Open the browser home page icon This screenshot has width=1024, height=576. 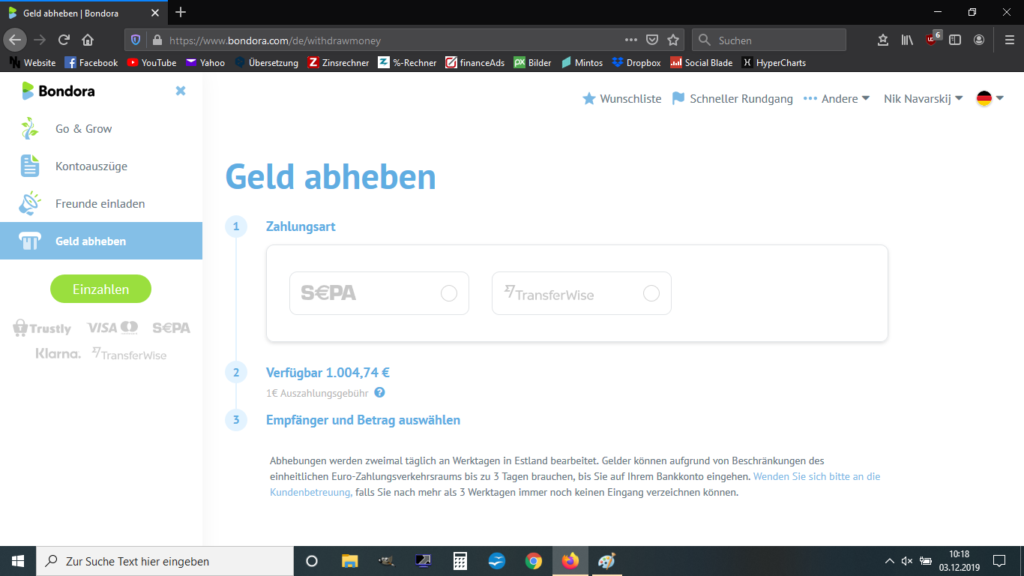(88, 40)
